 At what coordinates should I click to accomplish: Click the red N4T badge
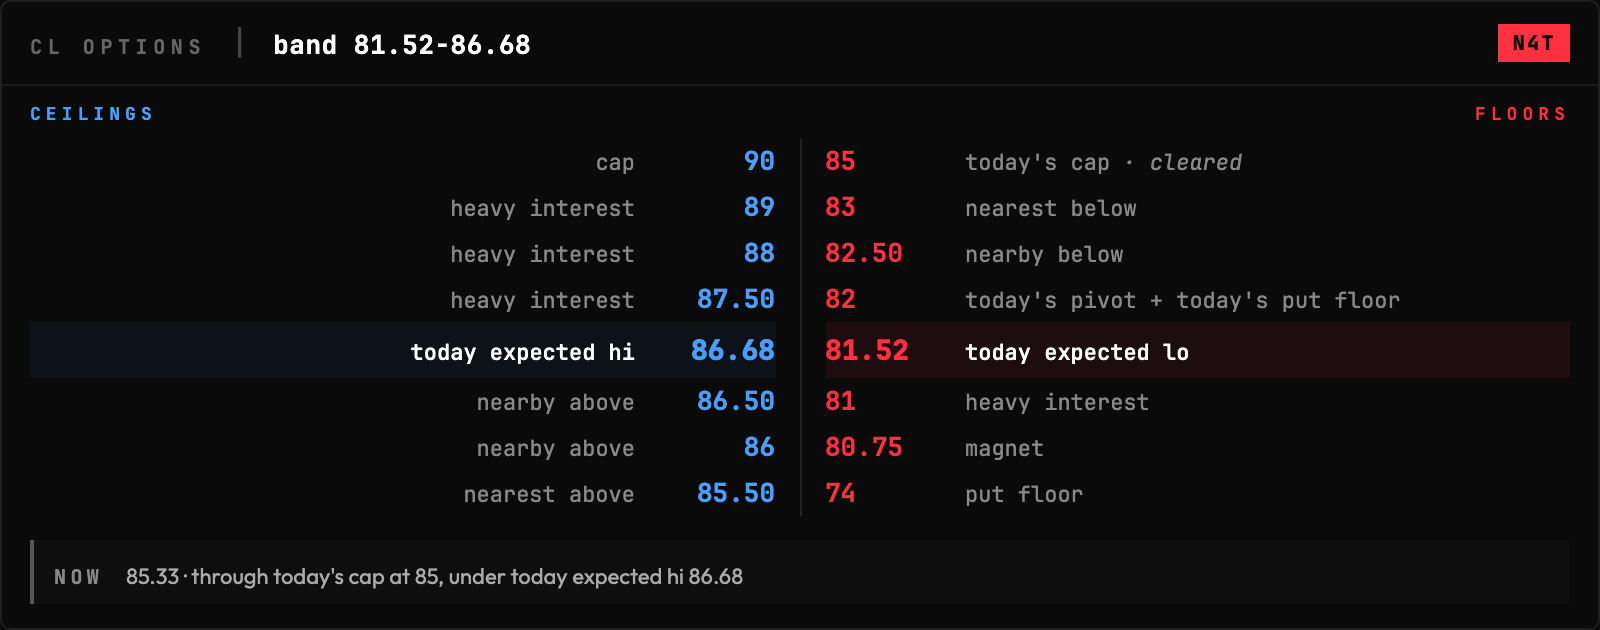coord(1533,43)
